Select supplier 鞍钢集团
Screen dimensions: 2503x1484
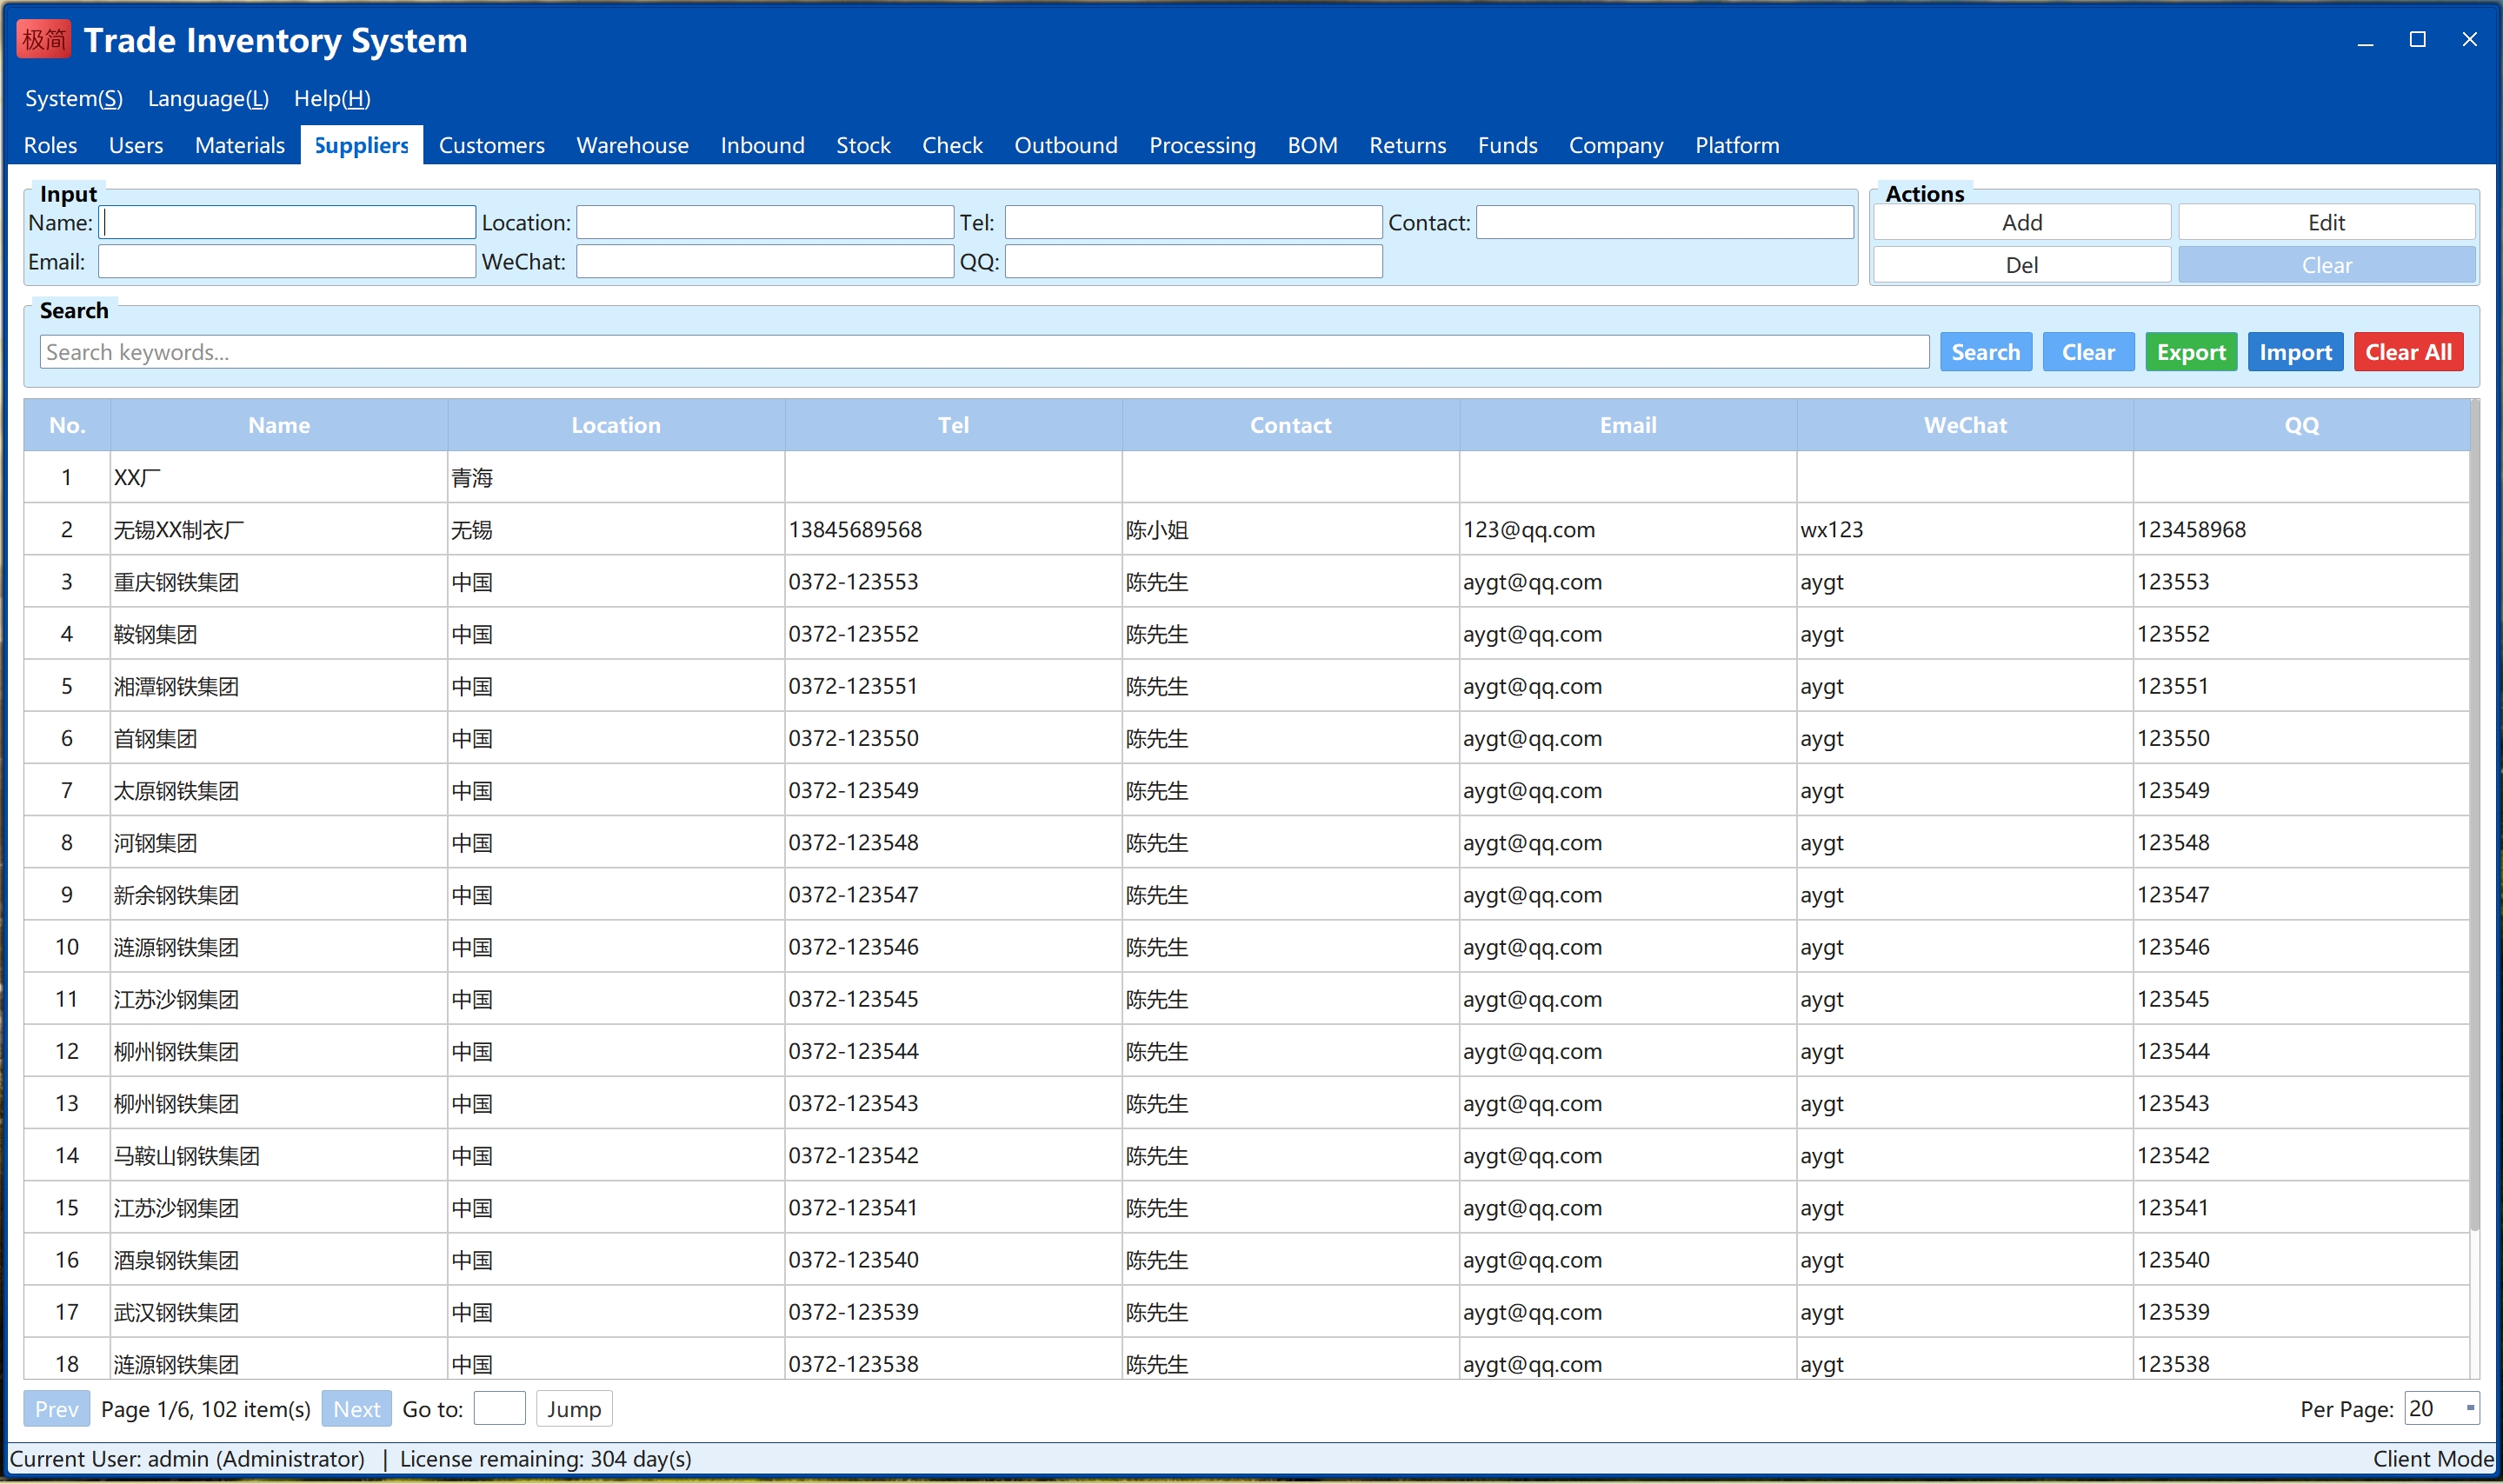(1247, 634)
